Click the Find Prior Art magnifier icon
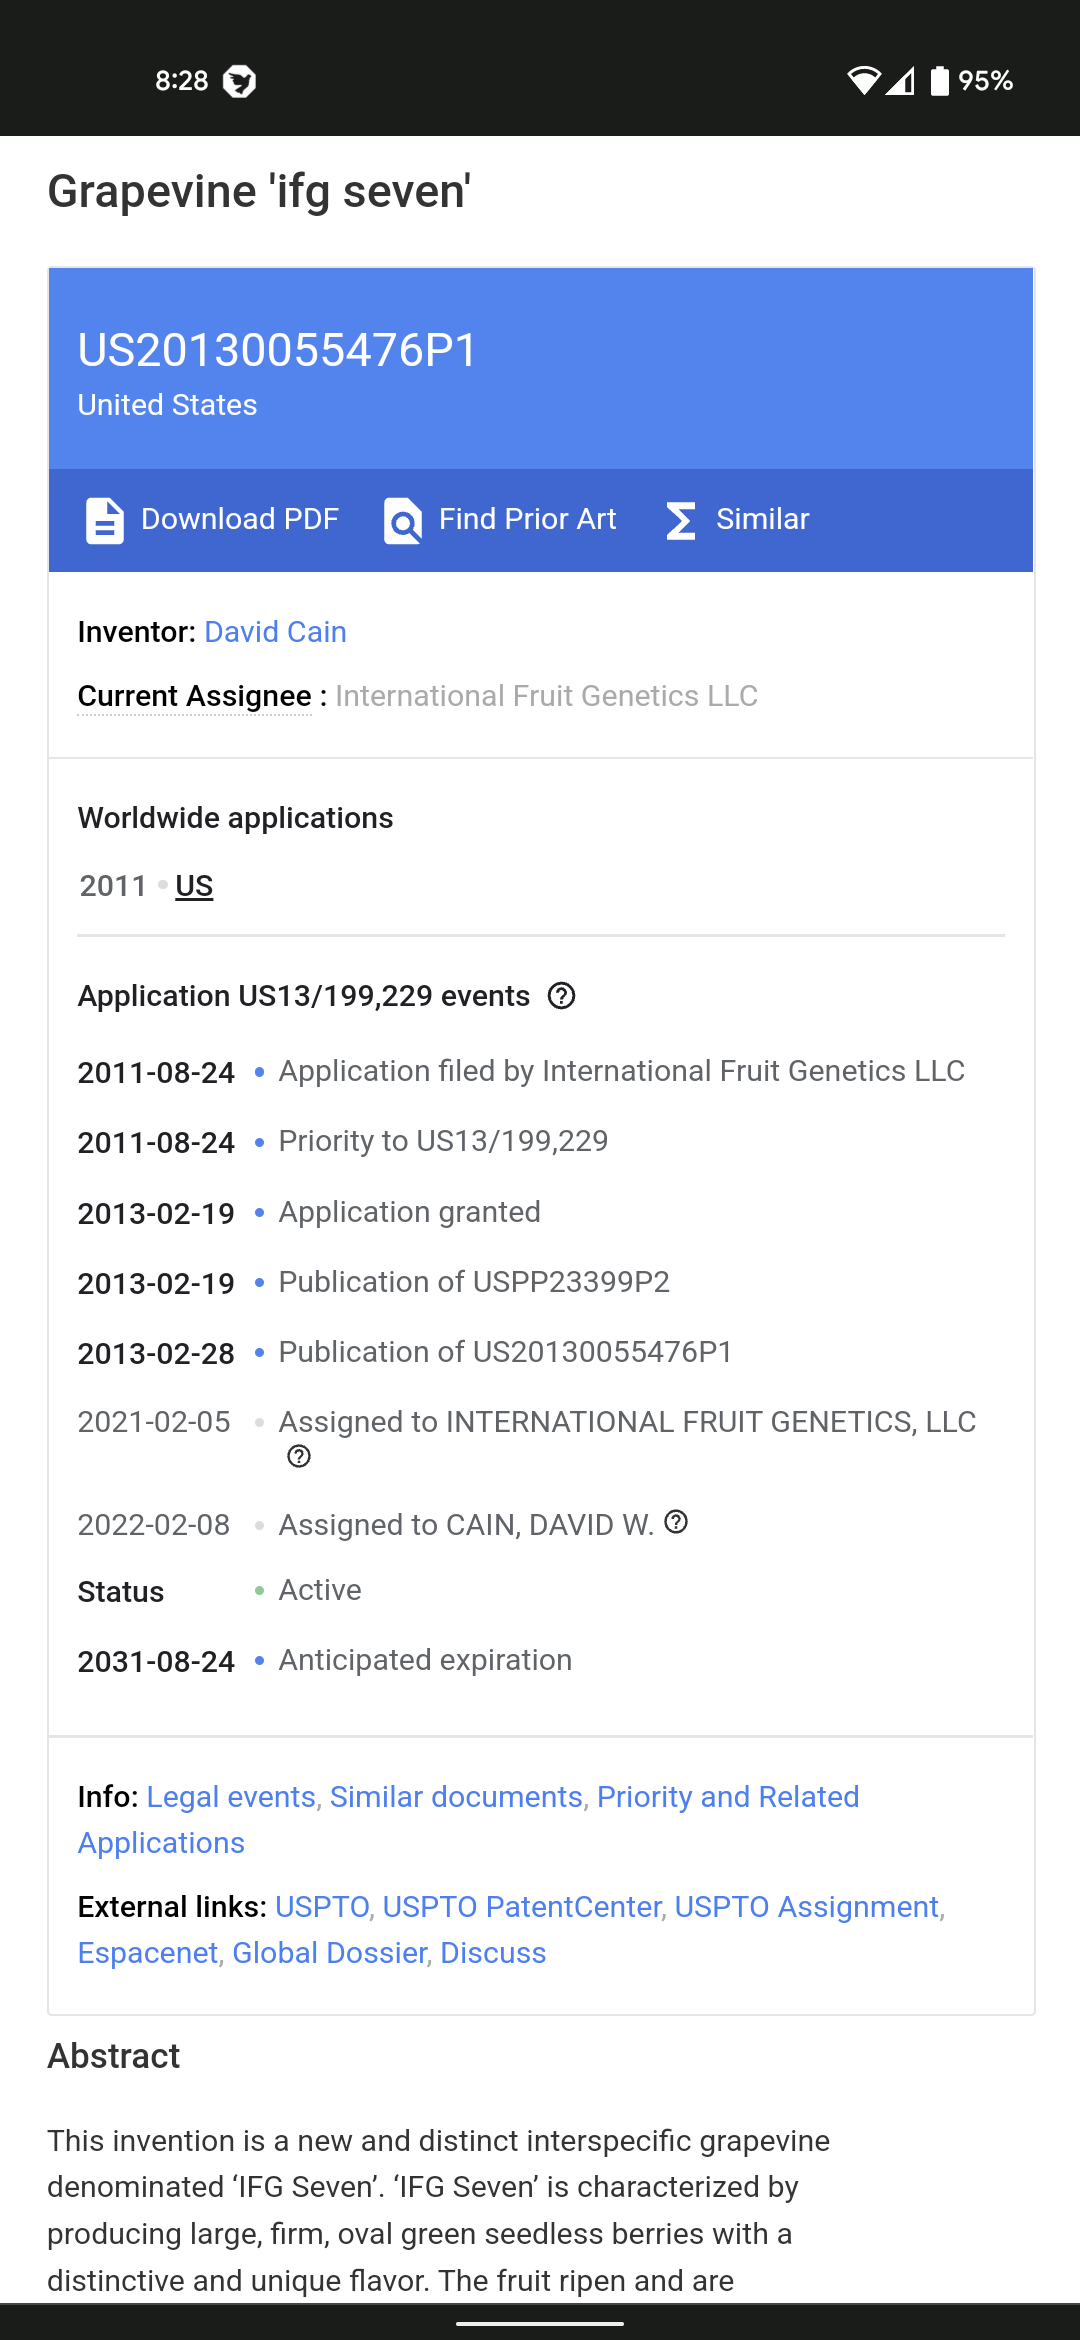The image size is (1080, 2340). (402, 520)
